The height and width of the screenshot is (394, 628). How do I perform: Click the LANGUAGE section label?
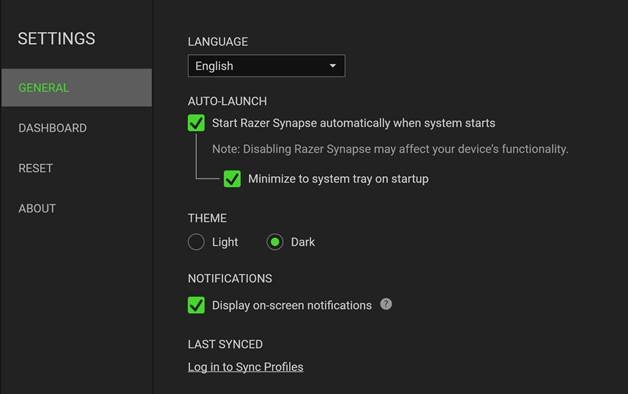pyautogui.click(x=218, y=42)
